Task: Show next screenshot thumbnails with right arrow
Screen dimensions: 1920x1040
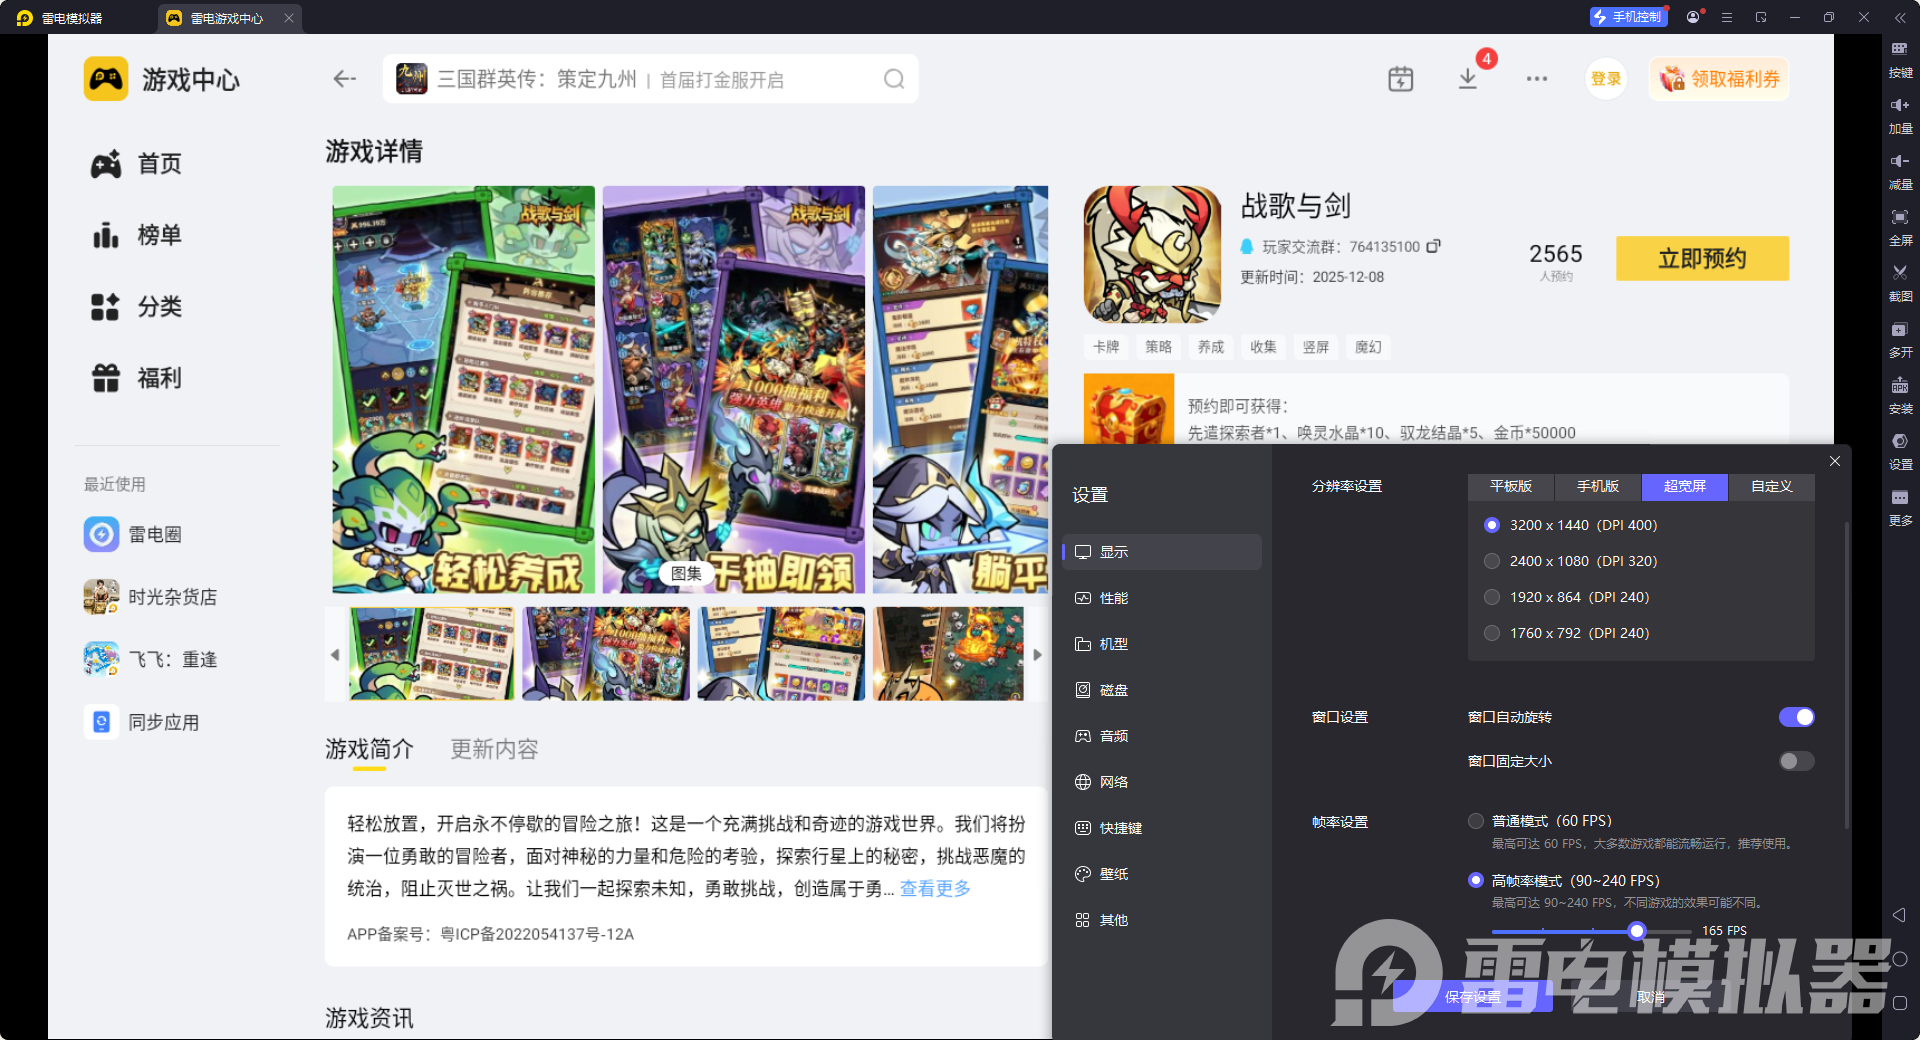Action: (1038, 655)
